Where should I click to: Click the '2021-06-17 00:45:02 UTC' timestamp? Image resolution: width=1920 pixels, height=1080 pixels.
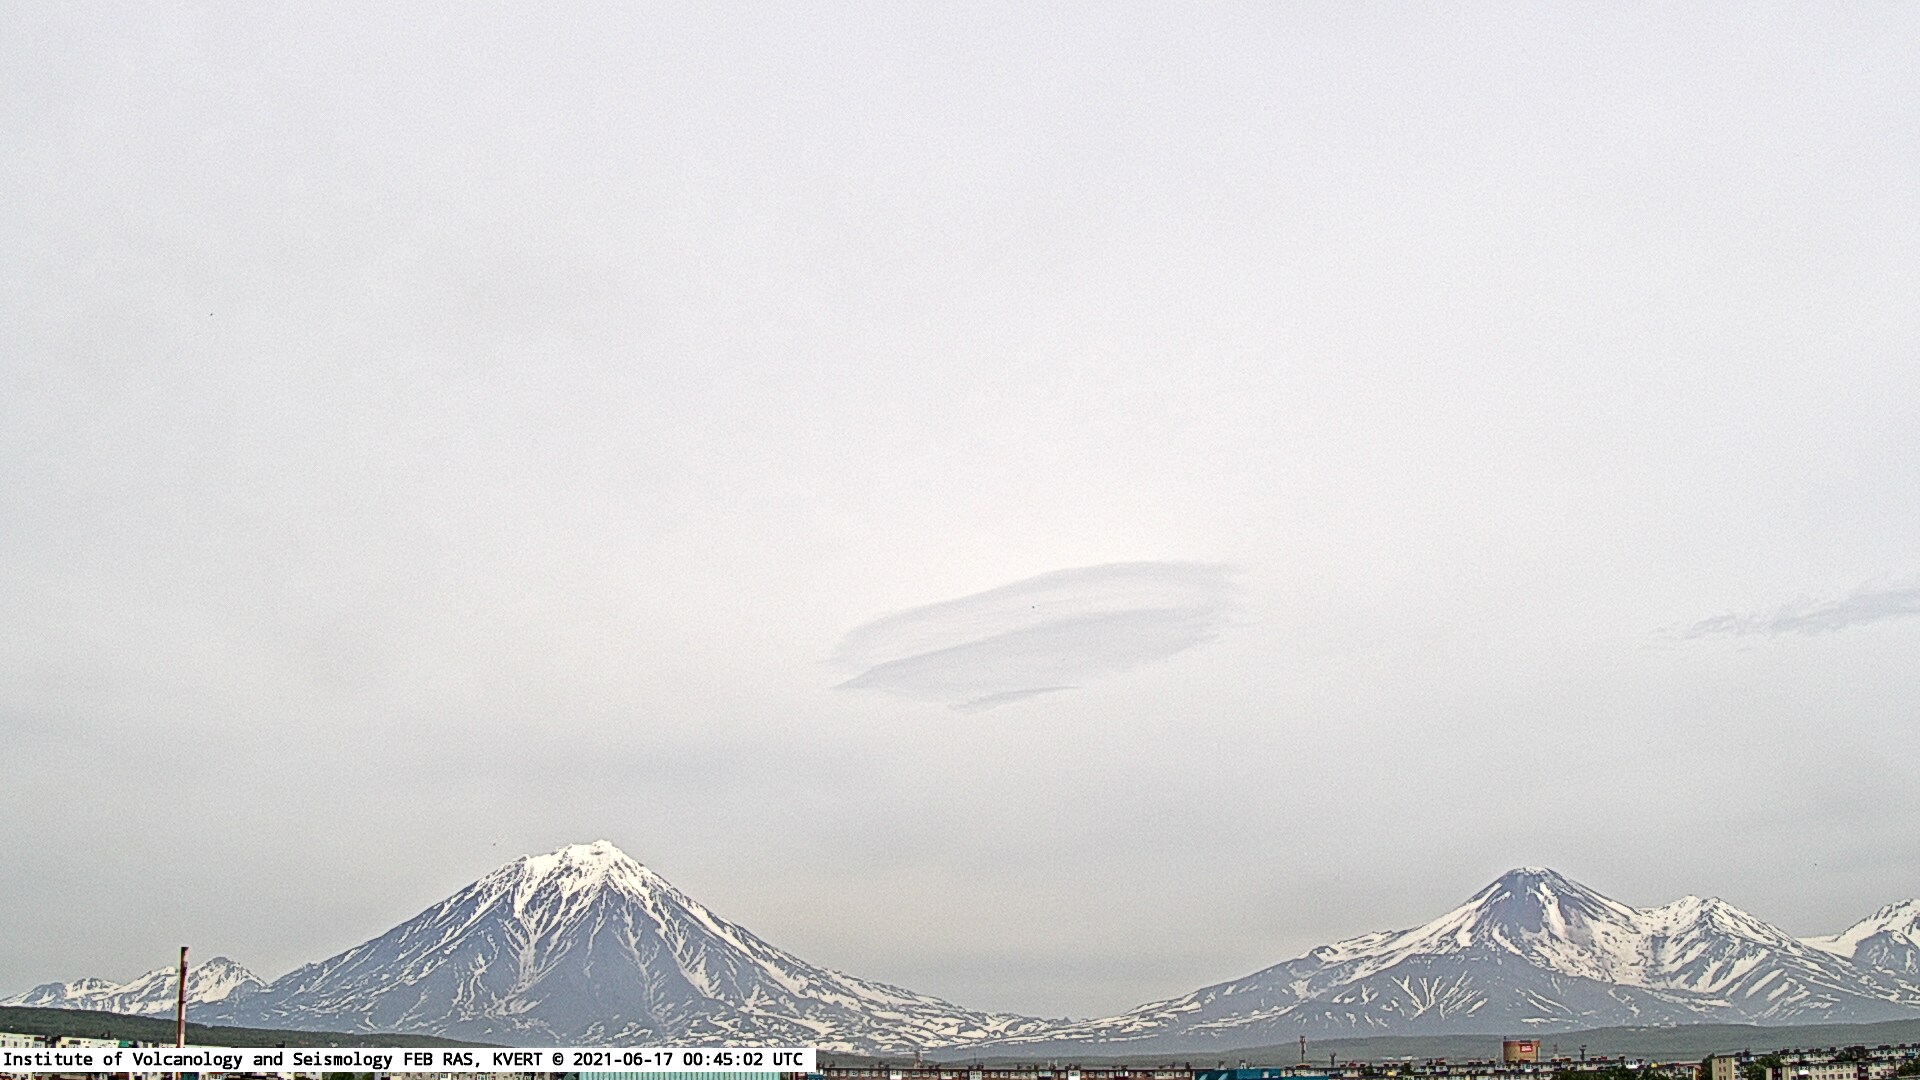687,1060
